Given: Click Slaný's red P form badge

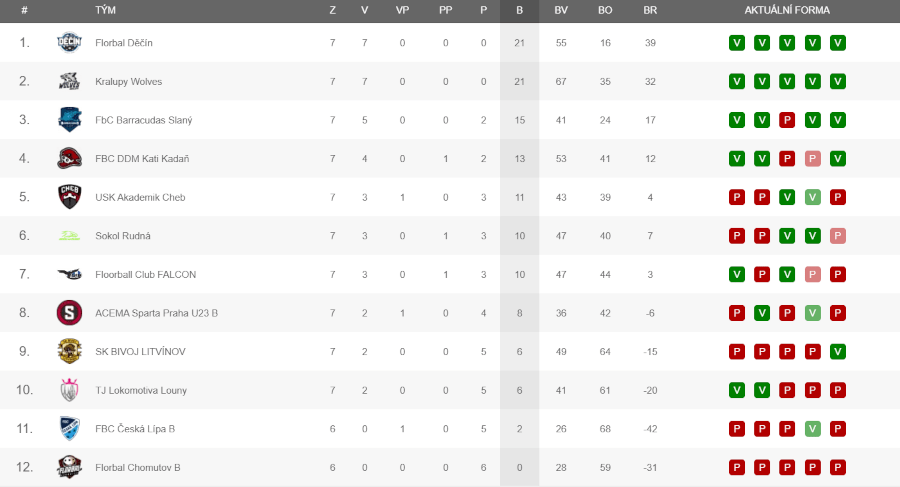Looking at the screenshot, I should (x=787, y=120).
